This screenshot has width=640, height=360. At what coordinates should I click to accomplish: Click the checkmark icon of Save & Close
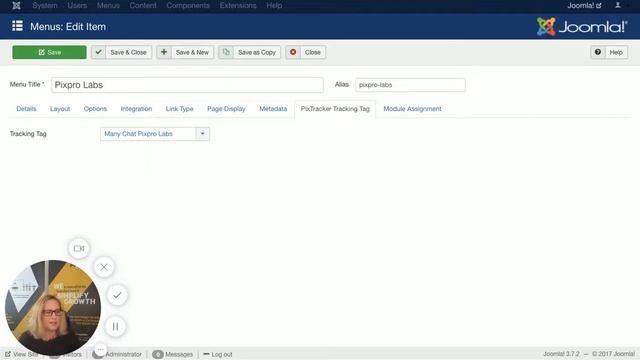(x=98, y=52)
